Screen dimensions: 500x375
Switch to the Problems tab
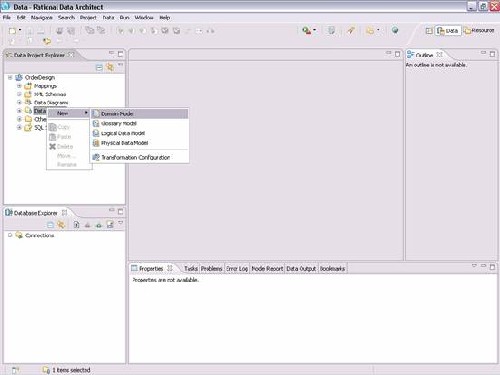pyautogui.click(x=212, y=268)
